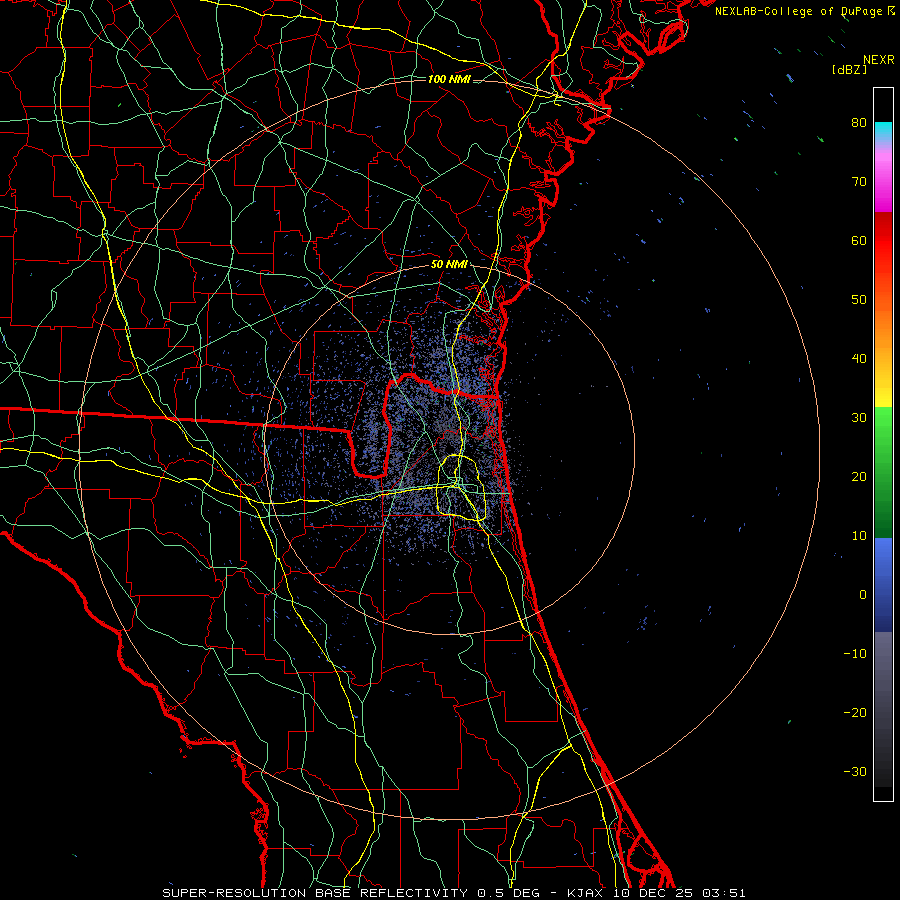Select the -20 value on the dBZ scale
Screen dimensions: 900x900
[855, 713]
